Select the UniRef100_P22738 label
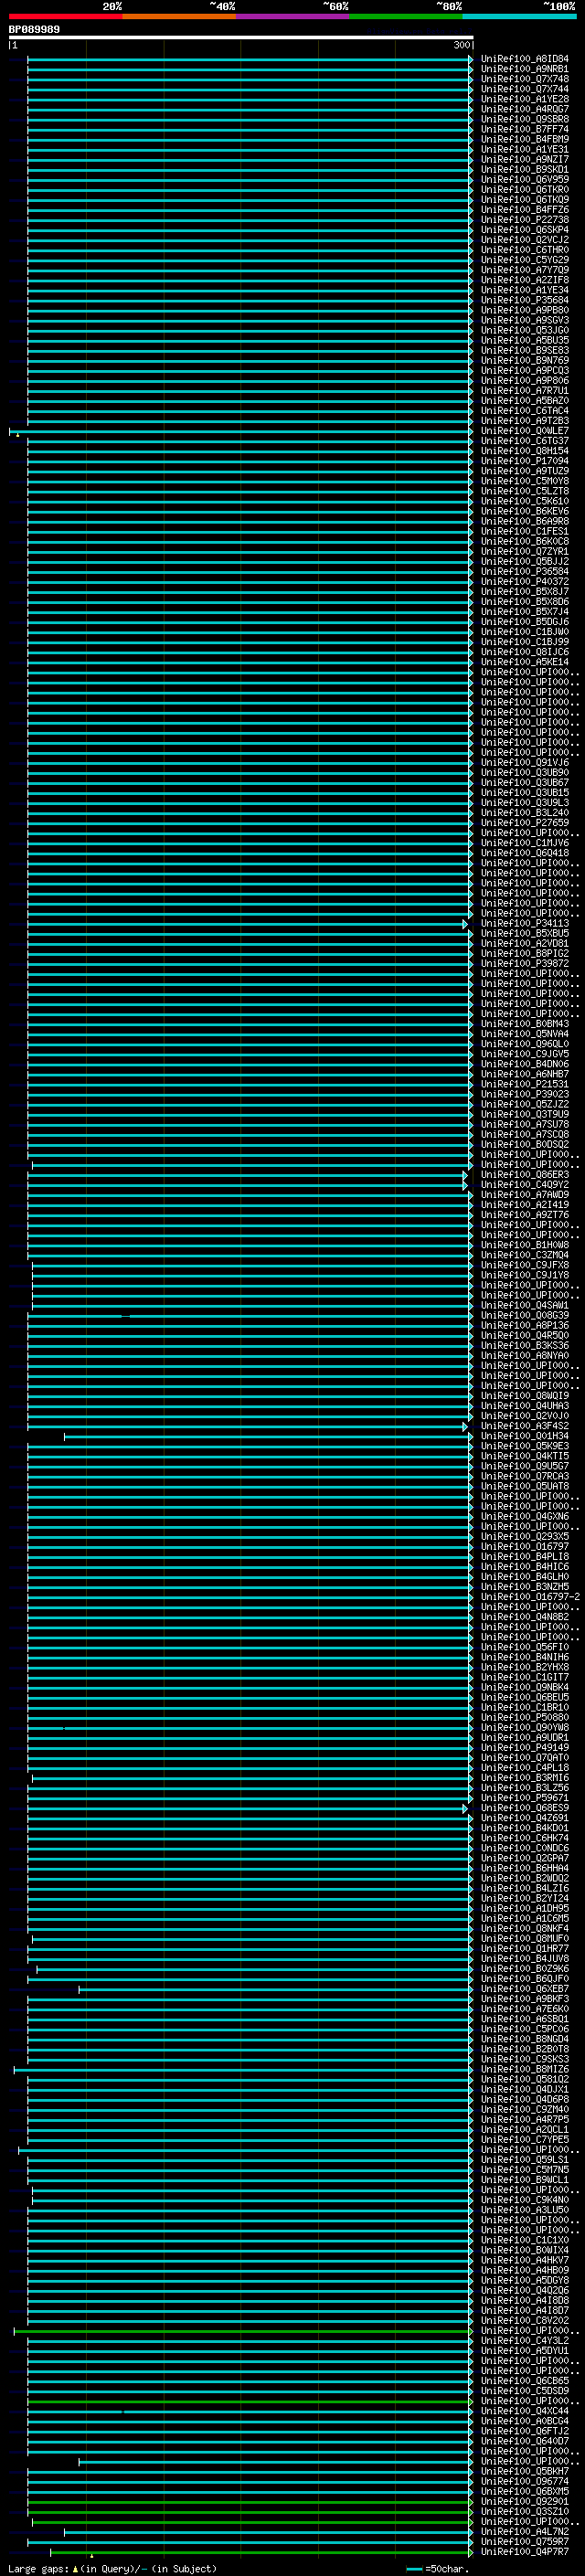The height and width of the screenshot is (2576, 585). (x=524, y=220)
